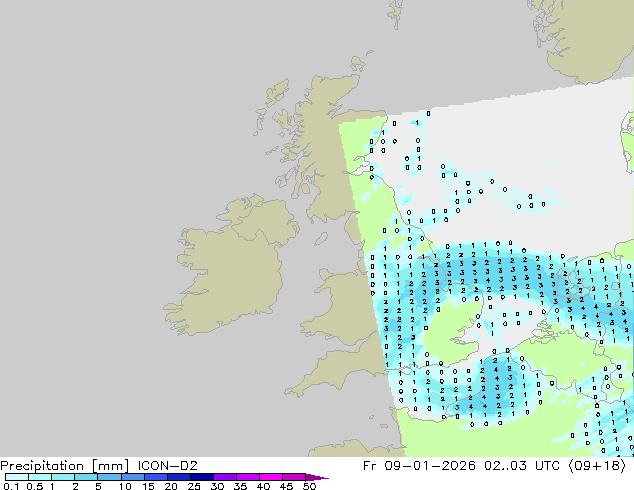Click the 'Precipitation [mm]' title text
The height and width of the screenshot is (490, 634).
[65, 466]
